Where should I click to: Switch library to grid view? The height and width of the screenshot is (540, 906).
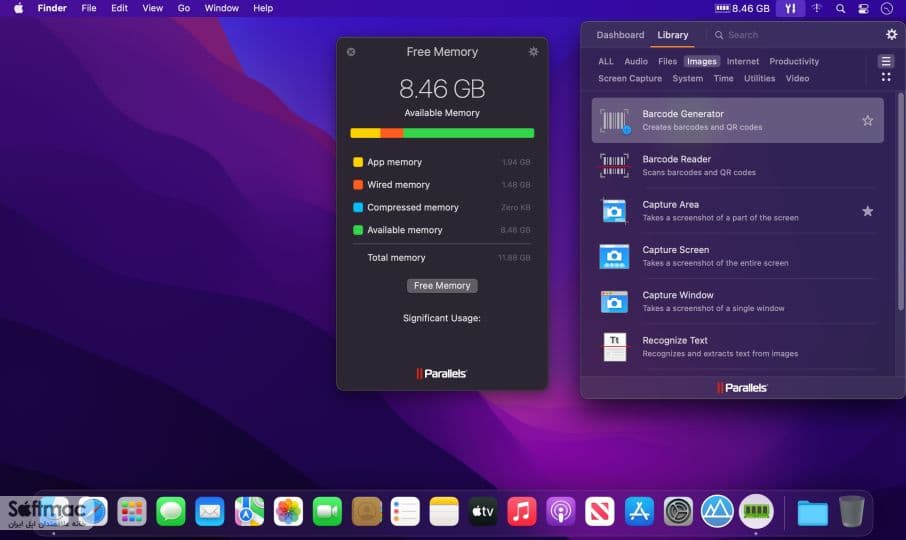point(886,77)
